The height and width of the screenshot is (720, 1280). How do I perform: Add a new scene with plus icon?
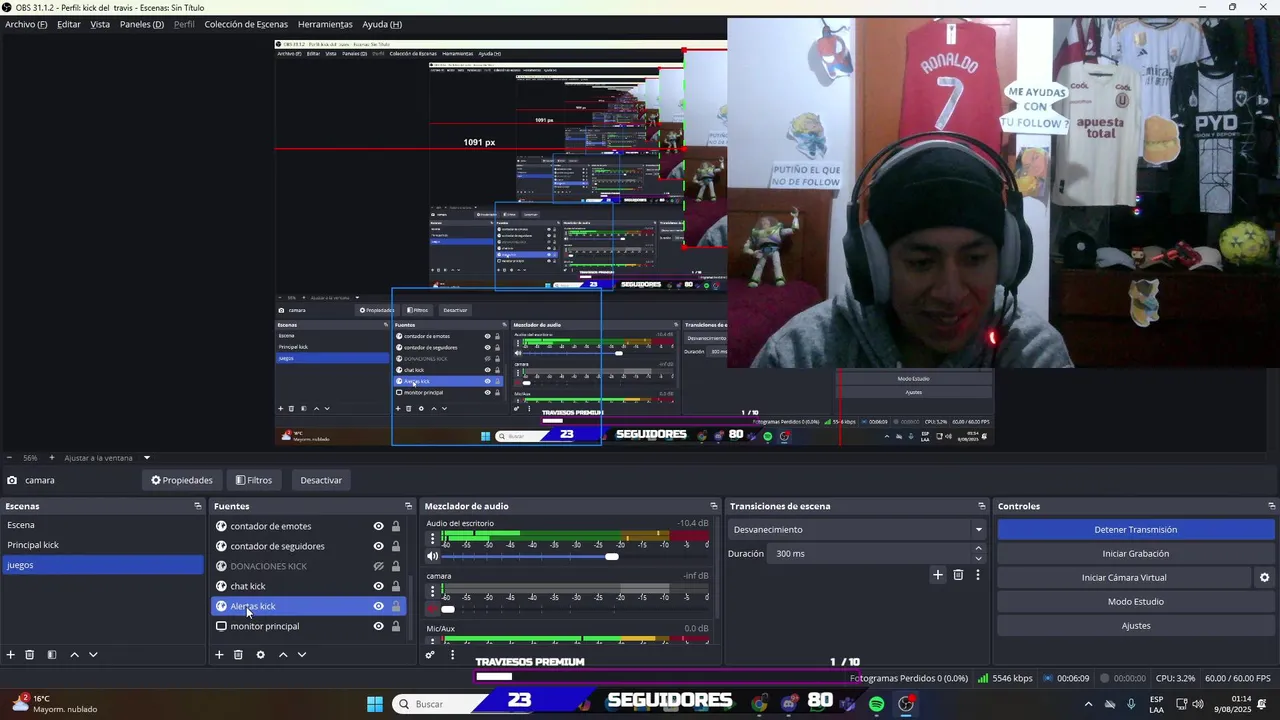pyautogui.click(x=11, y=655)
